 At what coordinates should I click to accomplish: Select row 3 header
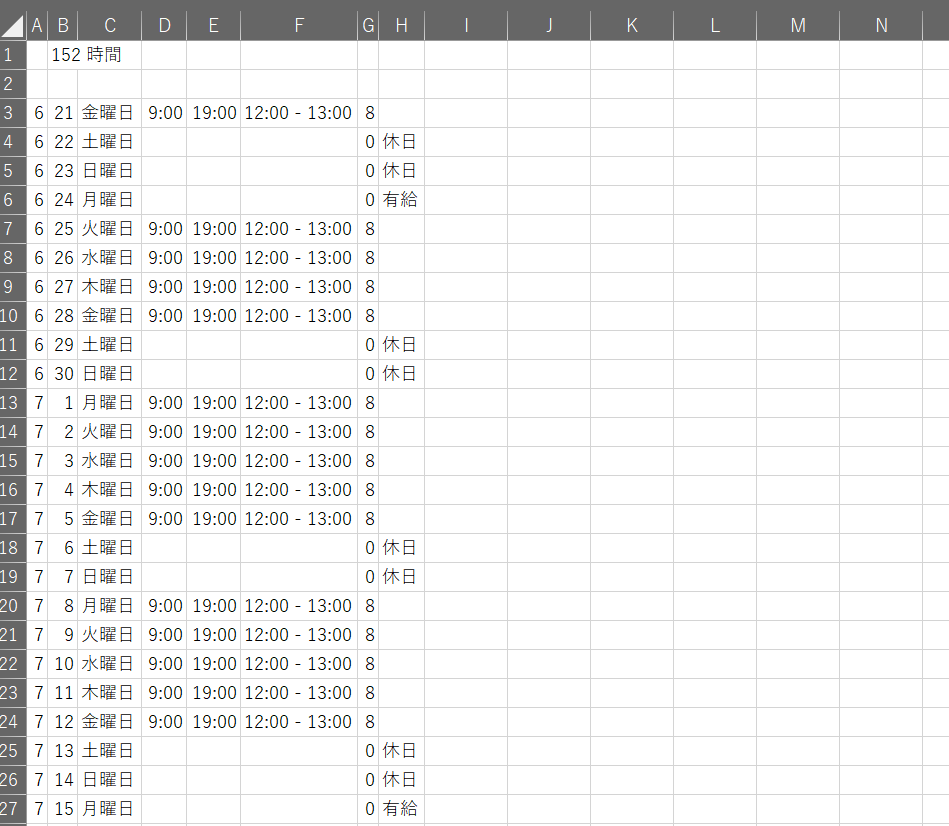[x=13, y=113]
